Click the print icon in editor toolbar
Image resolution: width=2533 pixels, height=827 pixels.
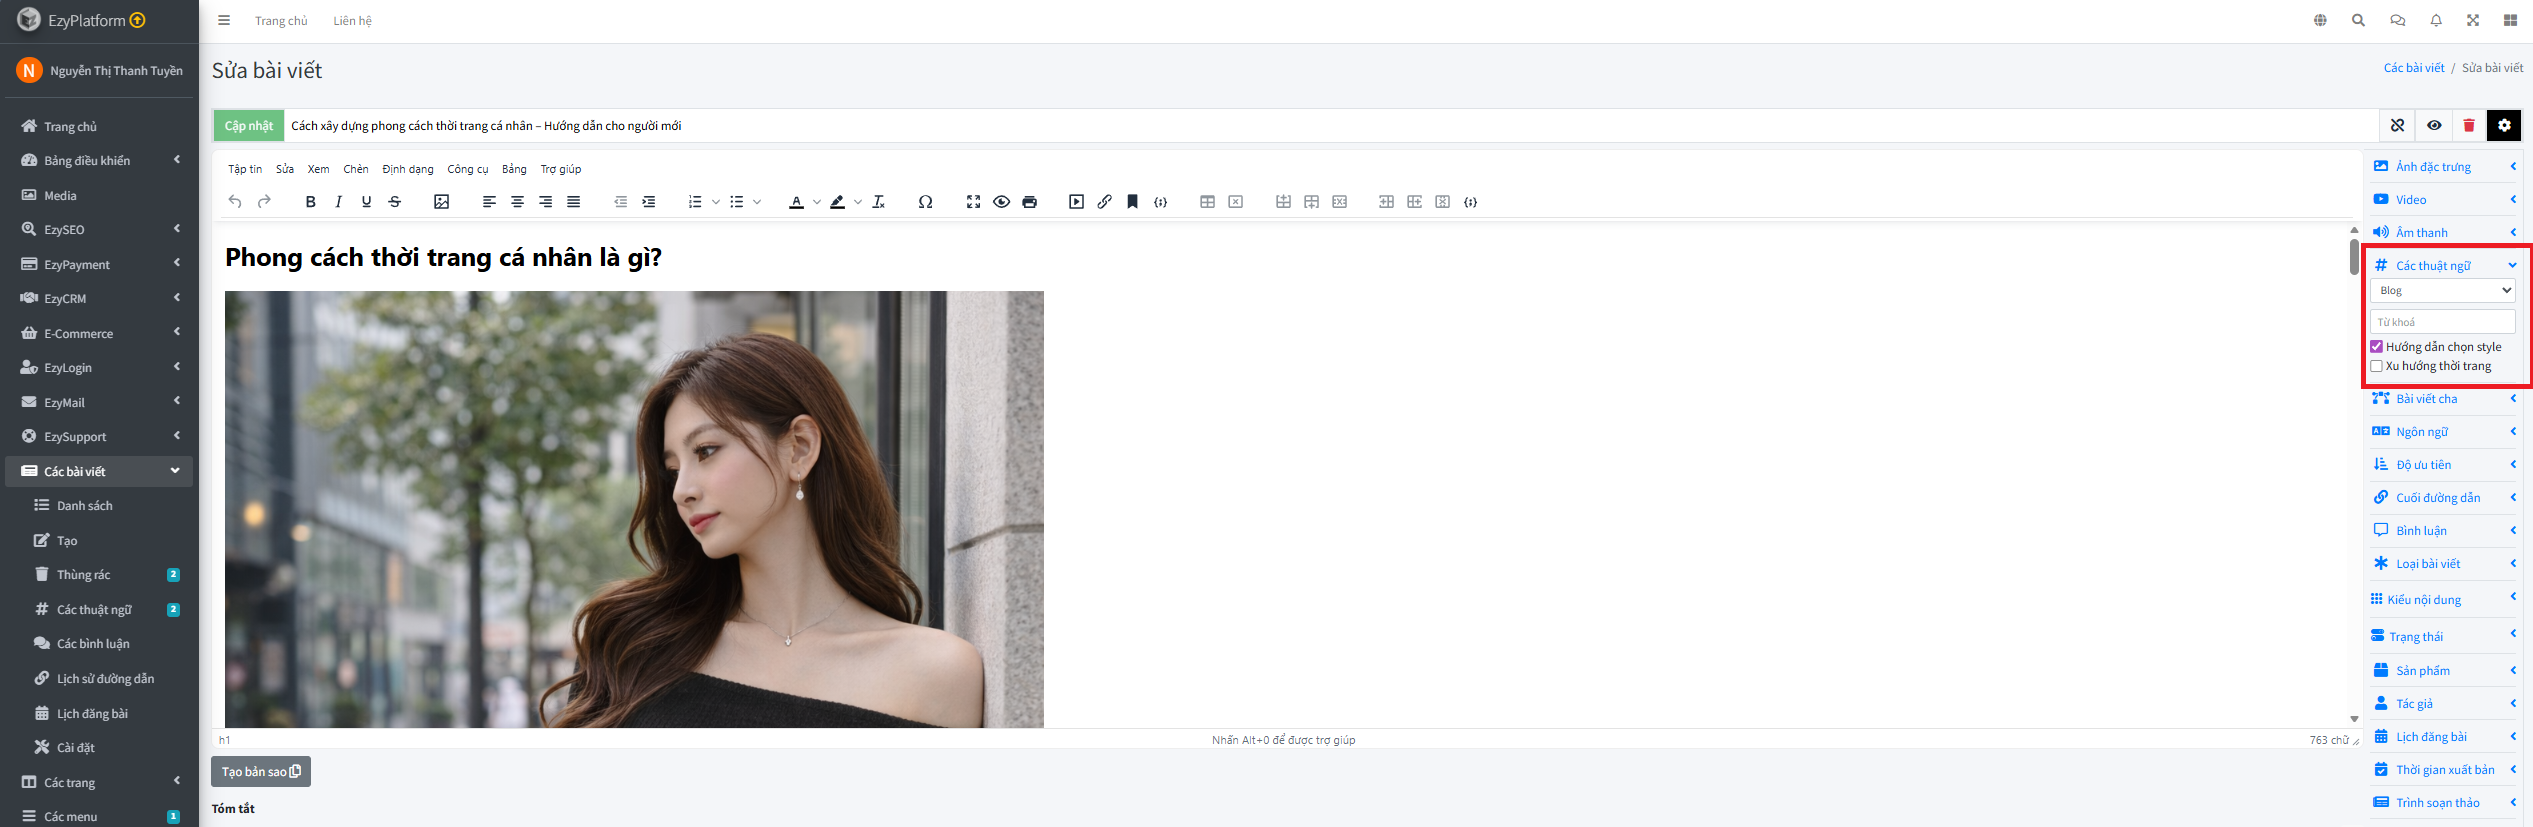(x=1029, y=202)
